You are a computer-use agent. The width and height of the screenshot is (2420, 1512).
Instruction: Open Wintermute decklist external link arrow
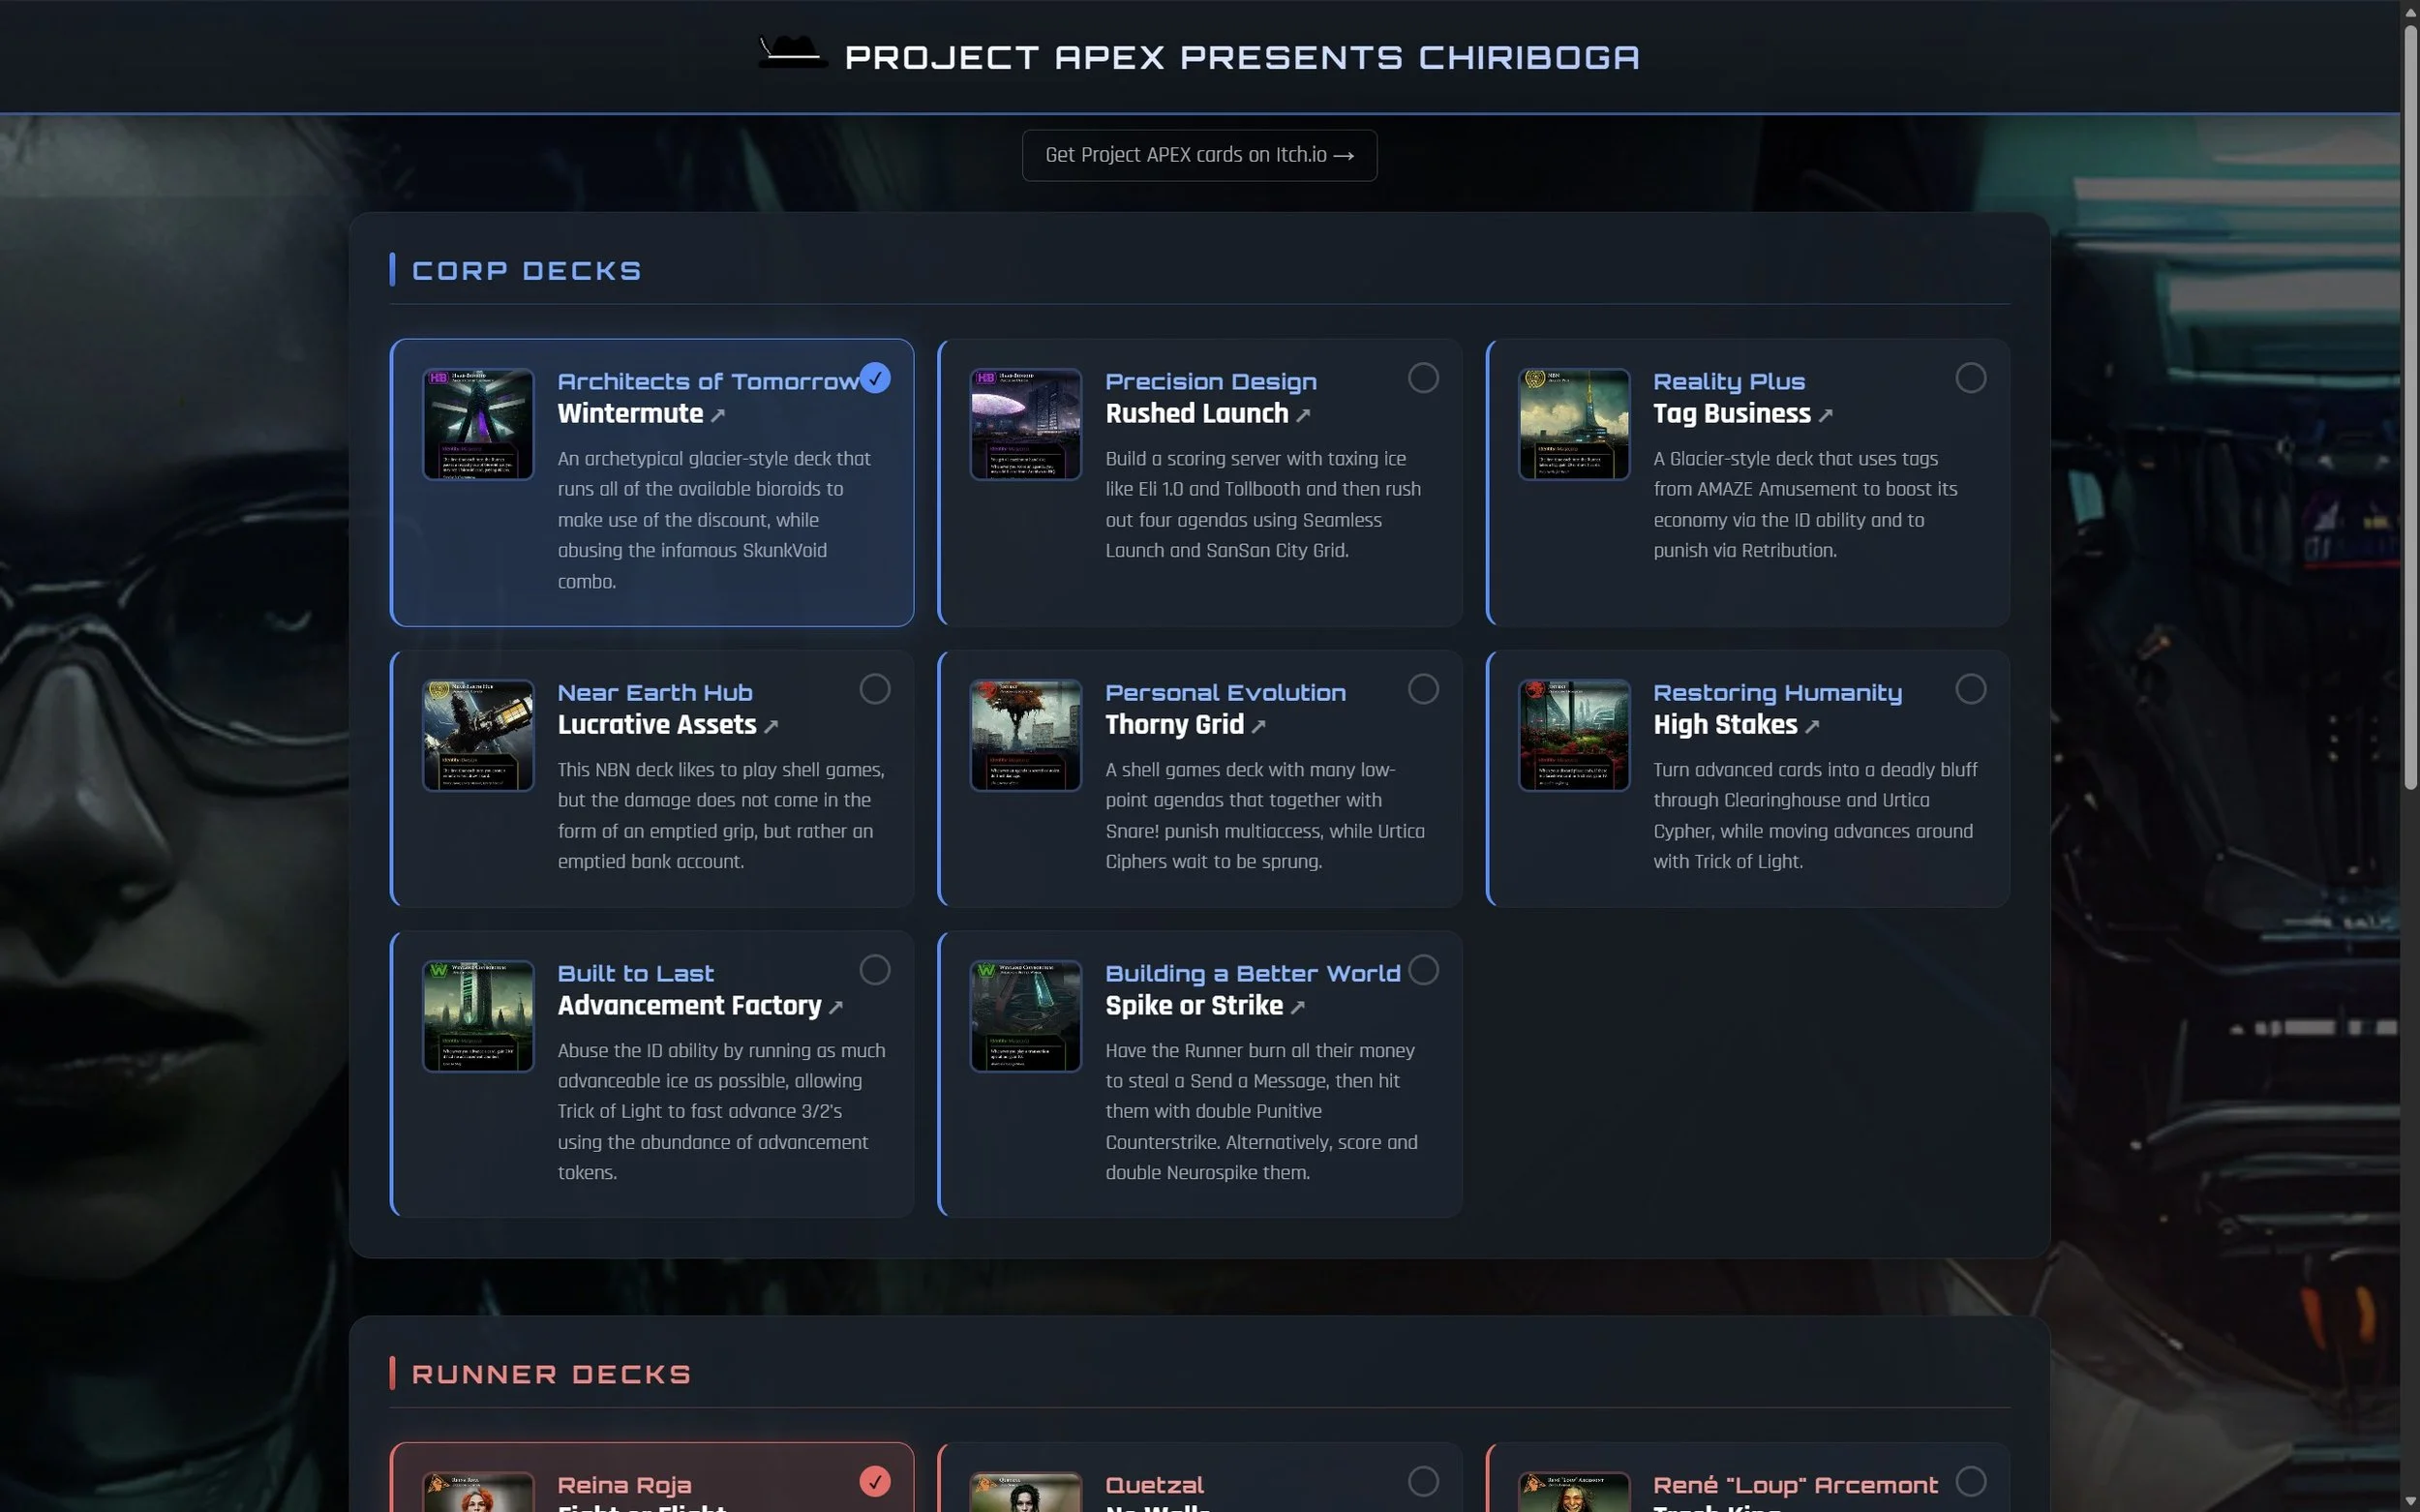click(718, 415)
